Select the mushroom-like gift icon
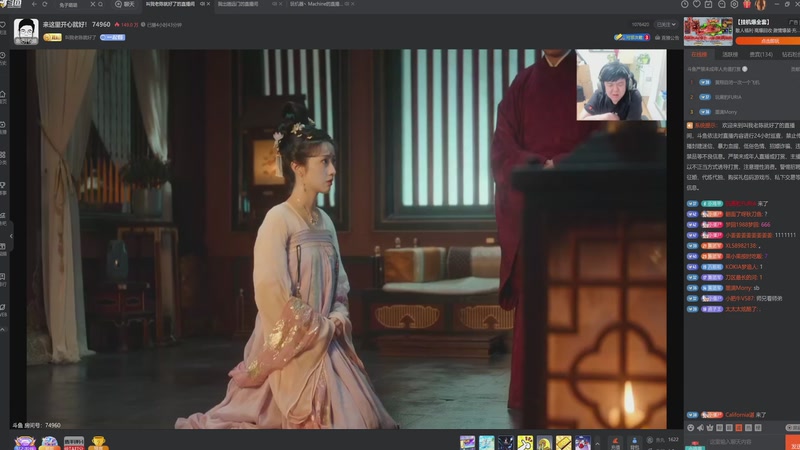The width and height of the screenshot is (800, 450). pos(544,443)
